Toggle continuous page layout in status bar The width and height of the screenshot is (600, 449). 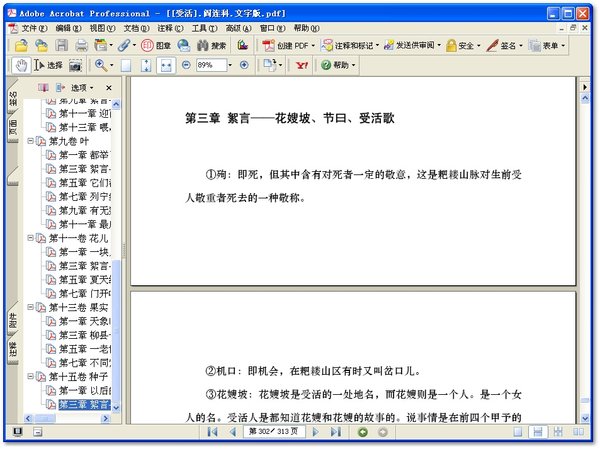point(538,432)
